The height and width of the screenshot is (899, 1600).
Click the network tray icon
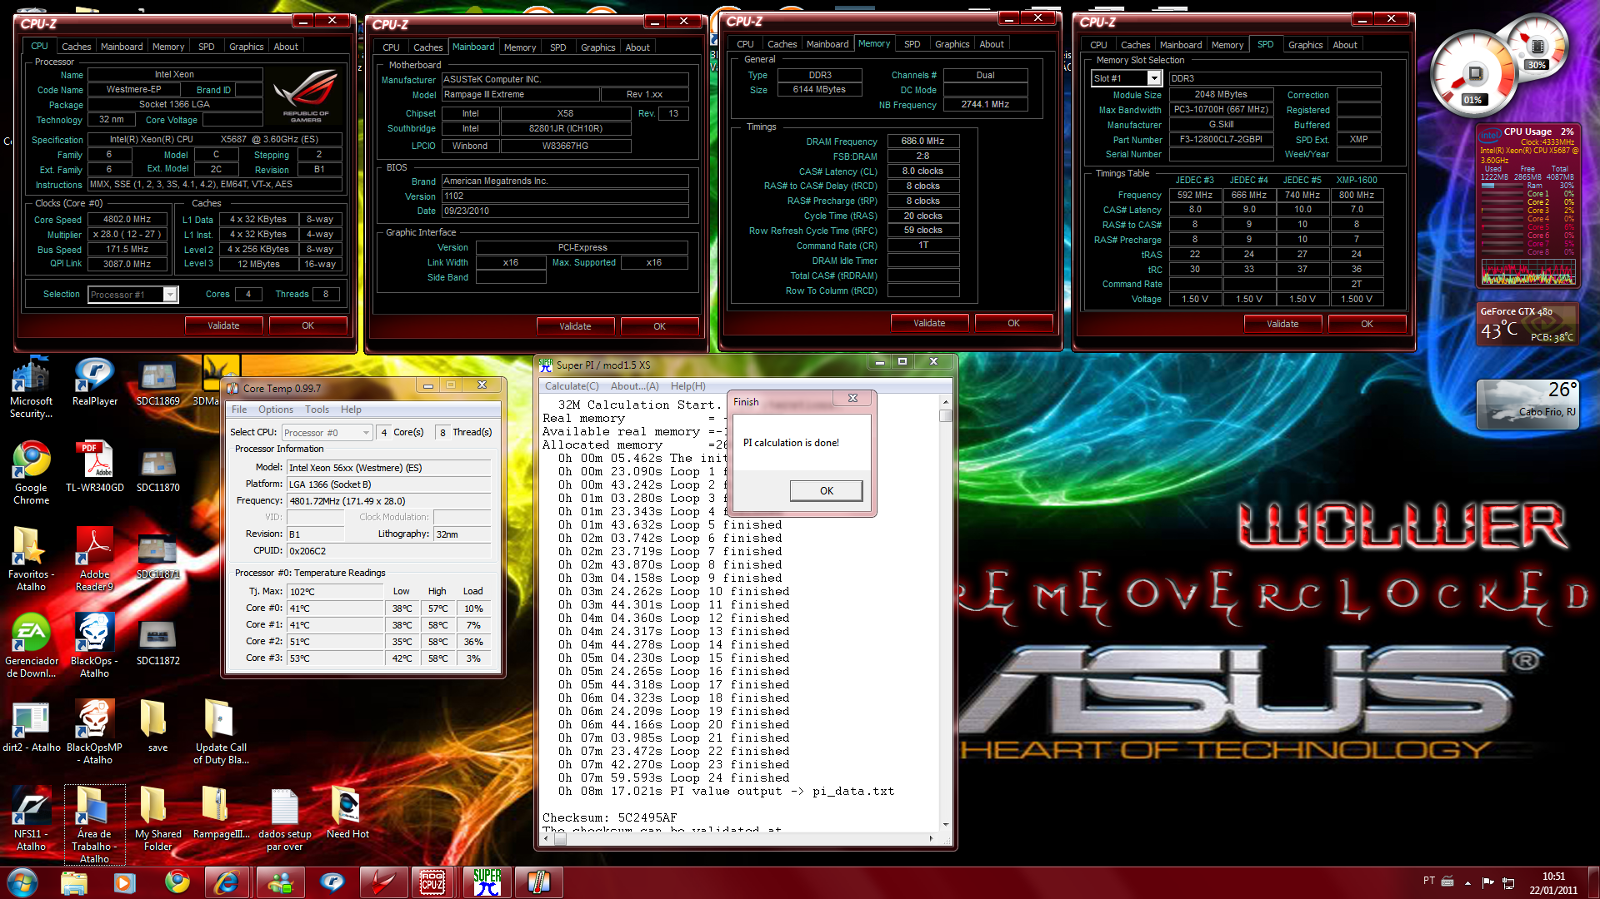1508,882
